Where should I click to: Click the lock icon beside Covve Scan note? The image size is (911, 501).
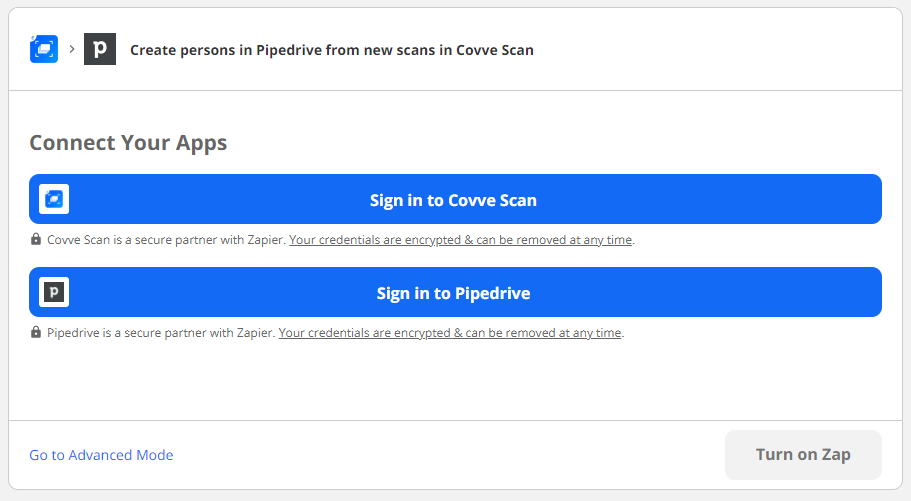(36, 240)
